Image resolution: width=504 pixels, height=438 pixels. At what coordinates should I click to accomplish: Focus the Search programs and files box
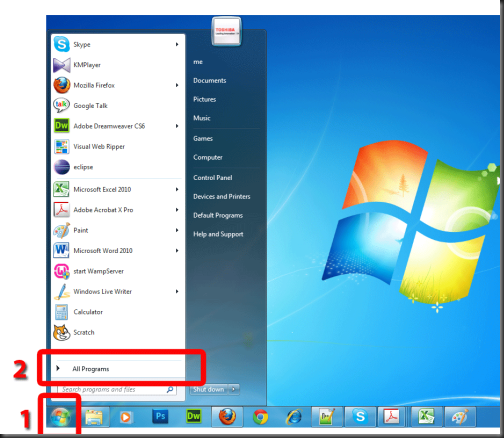click(117, 389)
